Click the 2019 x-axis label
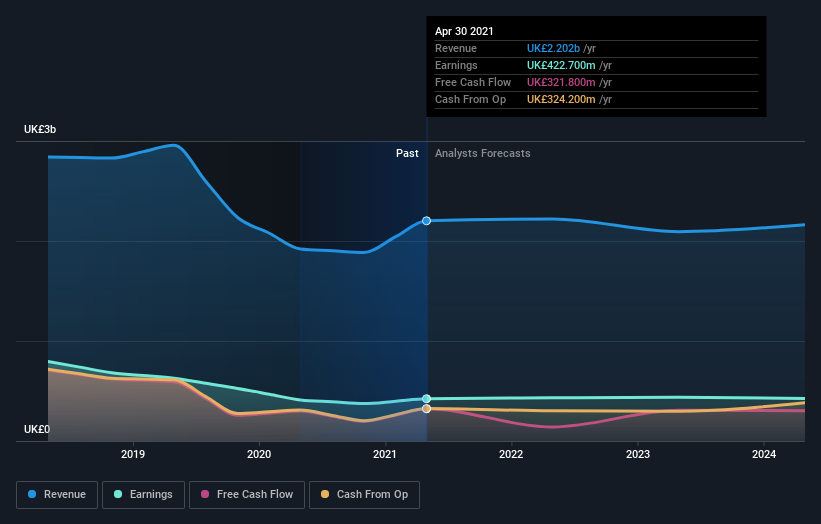 click(x=133, y=454)
